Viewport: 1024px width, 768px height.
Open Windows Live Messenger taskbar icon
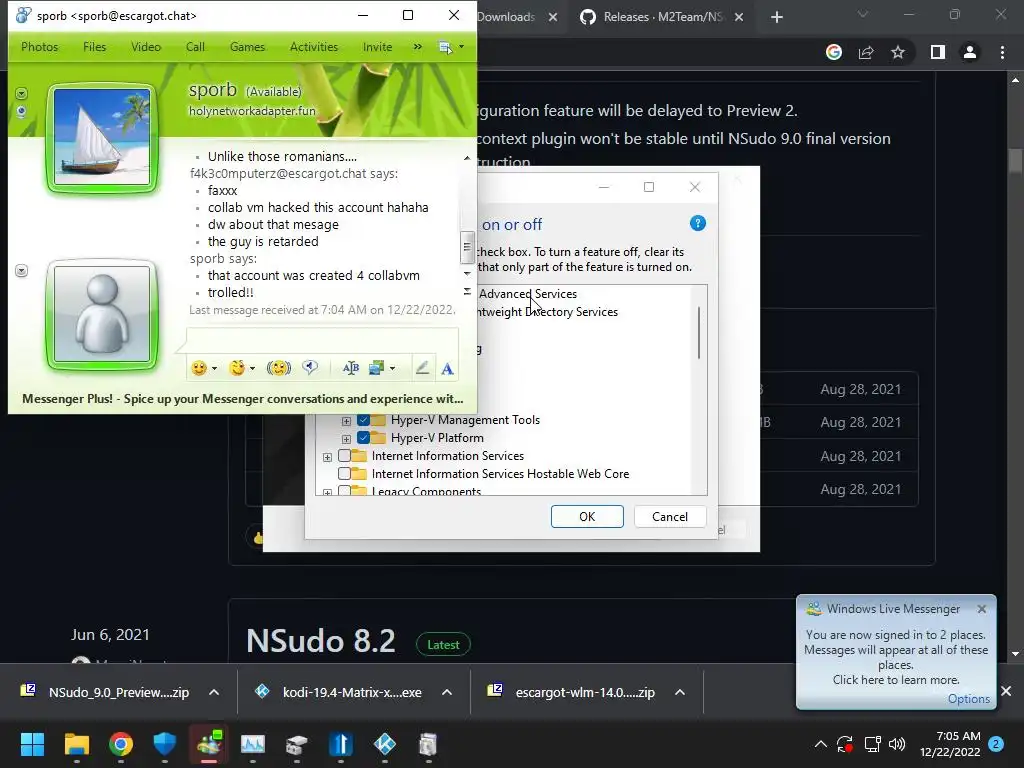coord(209,744)
